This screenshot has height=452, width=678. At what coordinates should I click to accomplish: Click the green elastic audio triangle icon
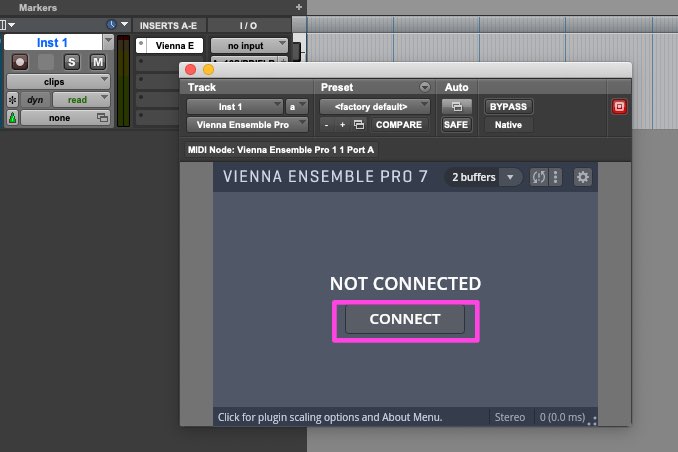pos(13,118)
